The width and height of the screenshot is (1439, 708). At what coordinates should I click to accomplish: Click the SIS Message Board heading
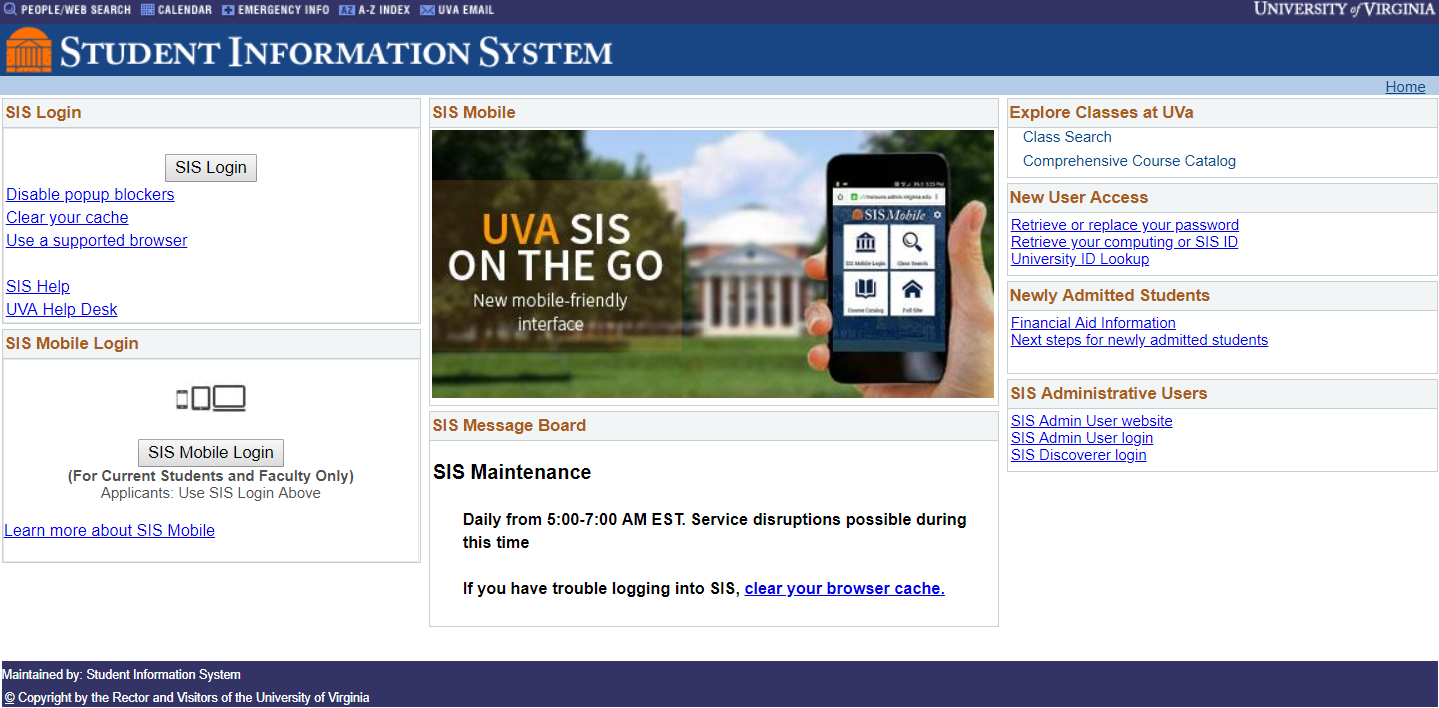[509, 426]
